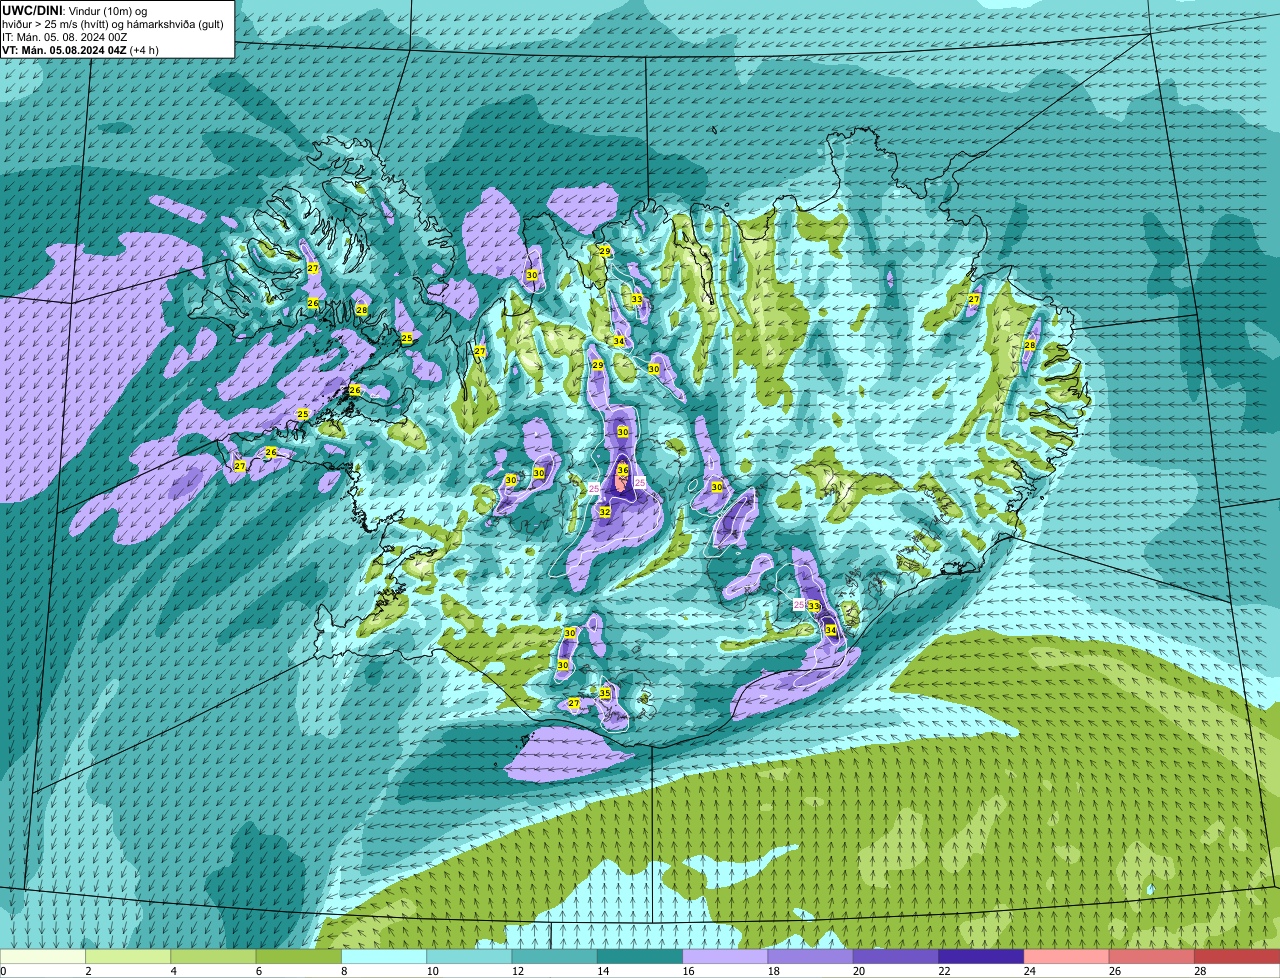Click the "hámarkshviða (gult)" header text
This screenshot has height=978, width=1280.
click(175, 24)
